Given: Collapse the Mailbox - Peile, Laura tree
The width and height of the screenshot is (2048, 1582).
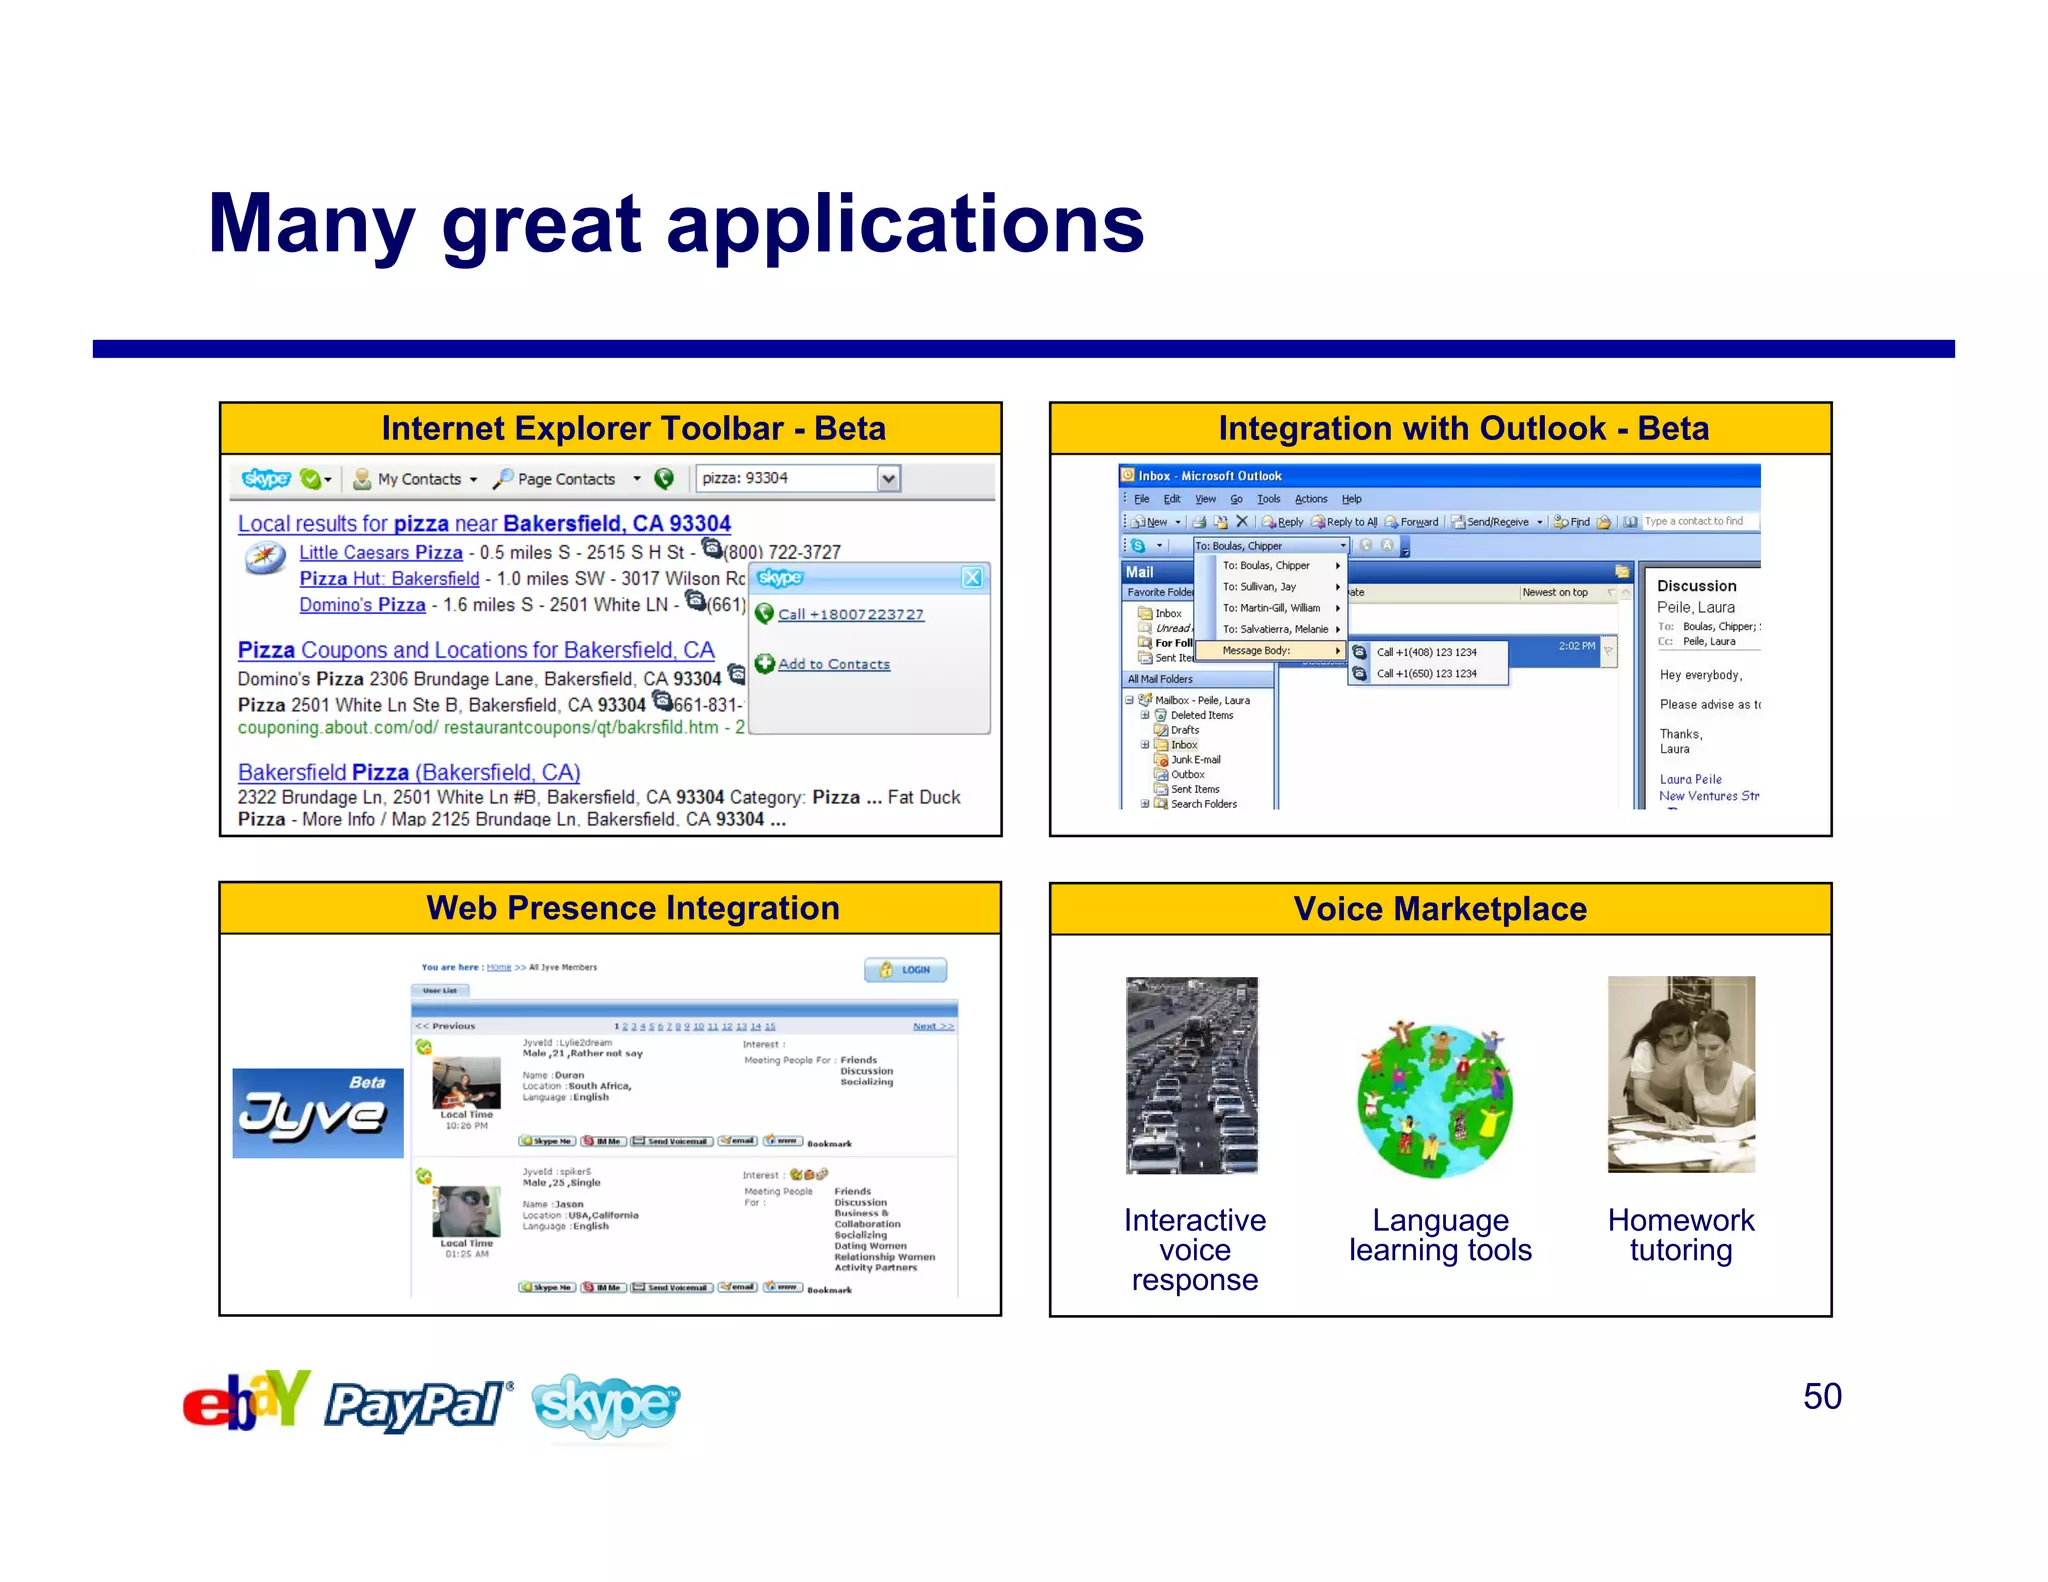Looking at the screenshot, I should (x=1129, y=700).
